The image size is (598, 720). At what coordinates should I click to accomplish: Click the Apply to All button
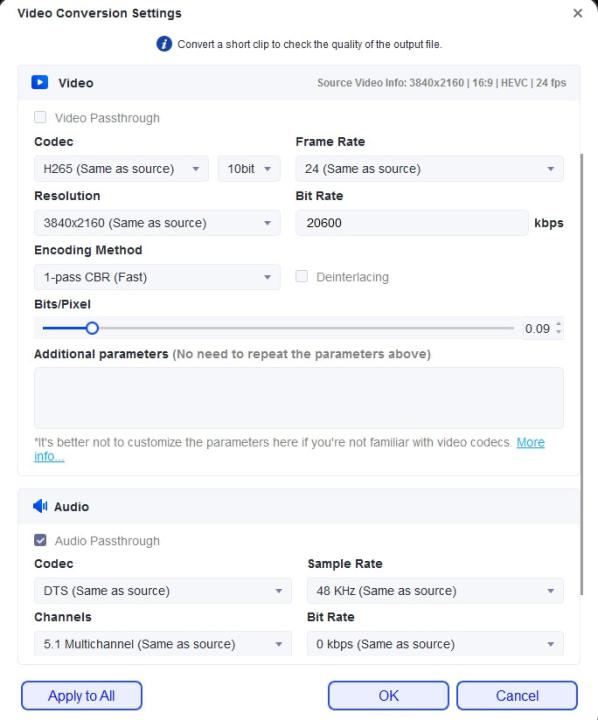tap(81, 696)
